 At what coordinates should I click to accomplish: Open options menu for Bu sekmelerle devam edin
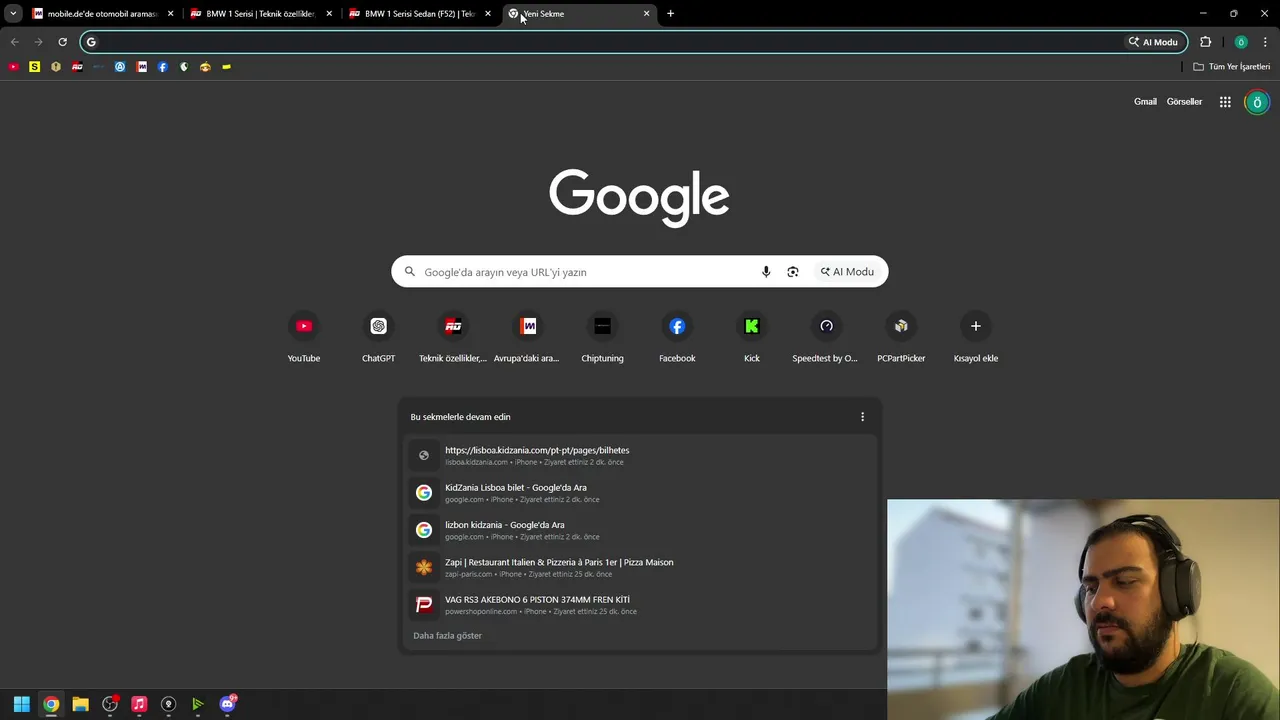(862, 417)
